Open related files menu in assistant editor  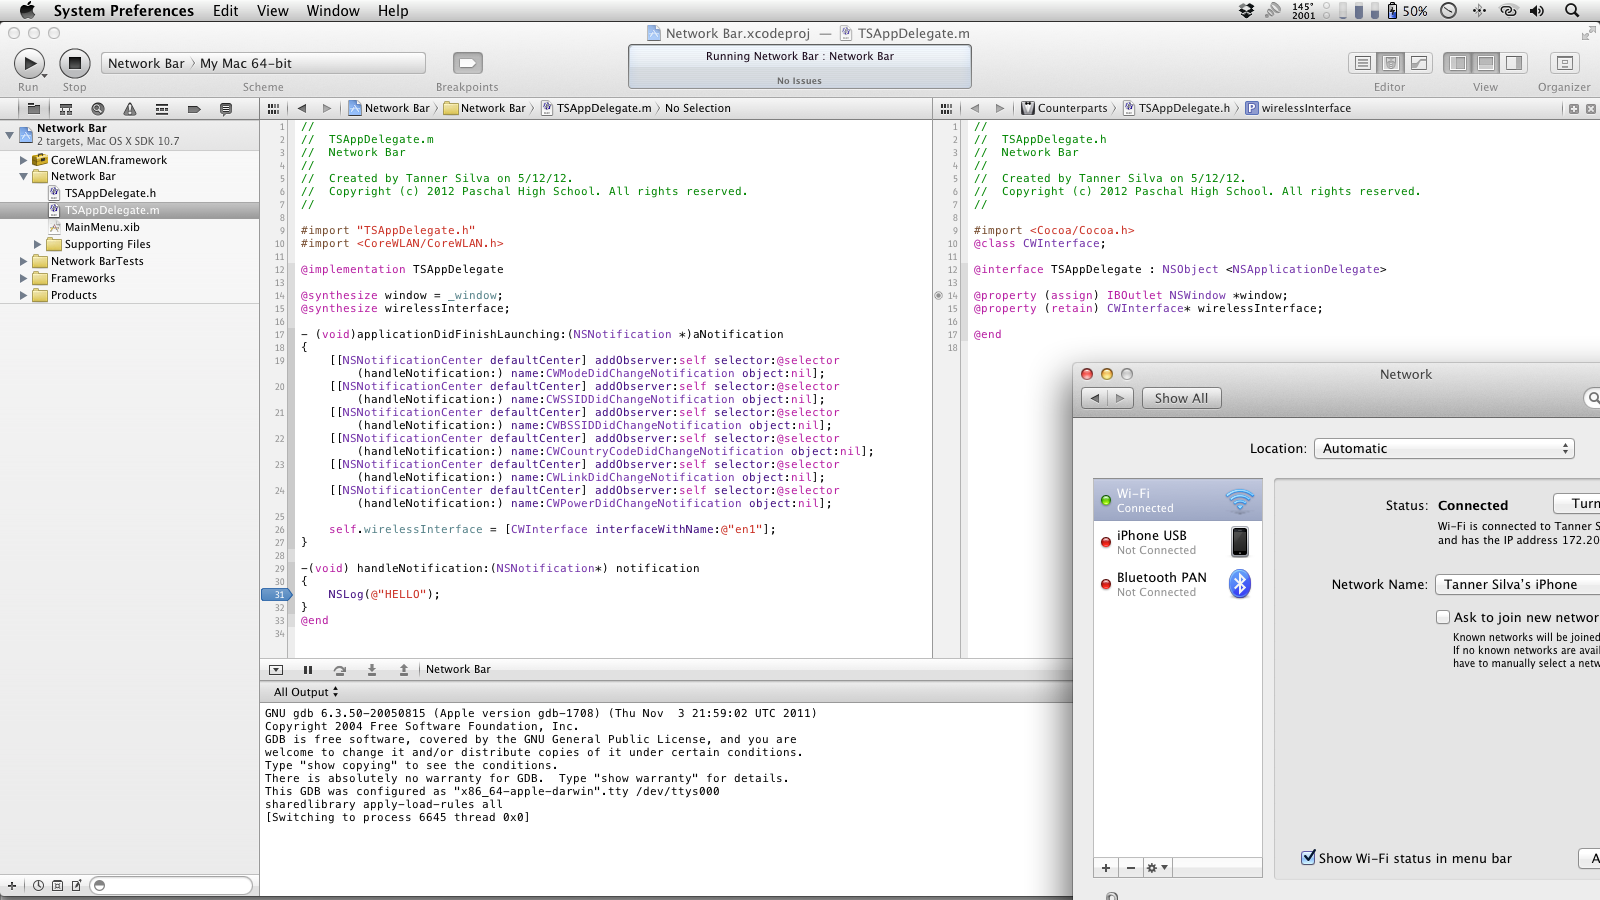pyautogui.click(x=946, y=108)
